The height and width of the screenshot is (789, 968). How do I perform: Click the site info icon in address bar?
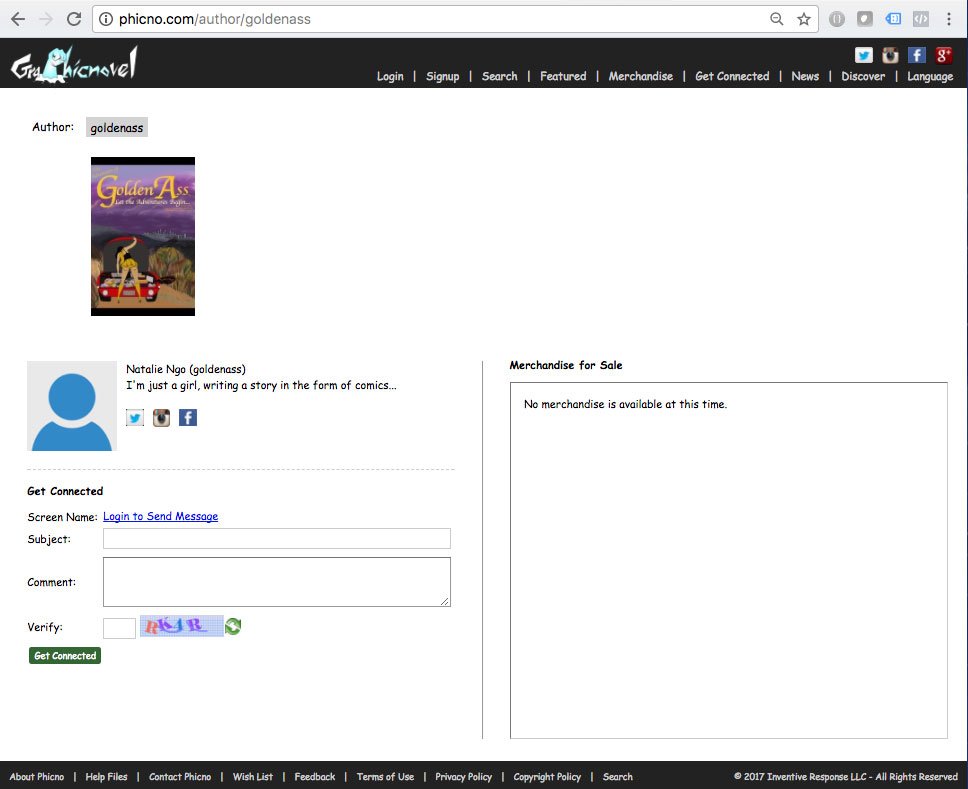click(x=106, y=19)
